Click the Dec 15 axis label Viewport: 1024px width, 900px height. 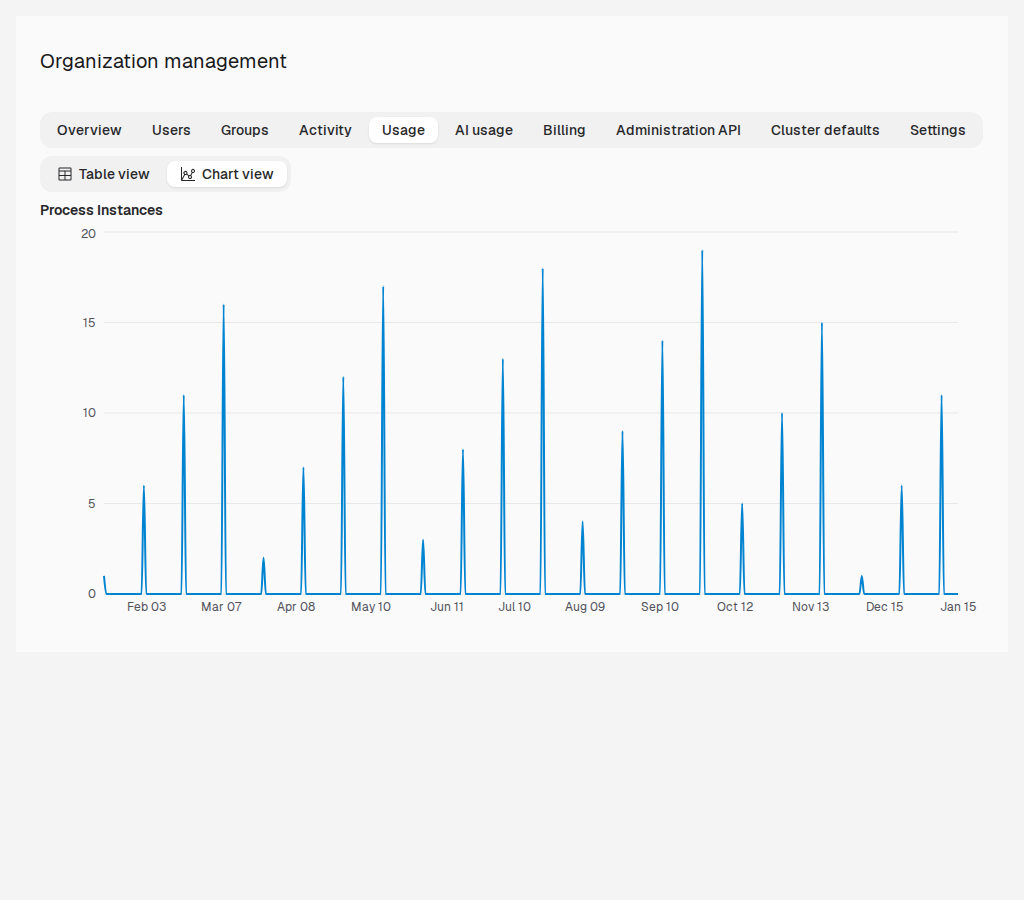tap(884, 607)
